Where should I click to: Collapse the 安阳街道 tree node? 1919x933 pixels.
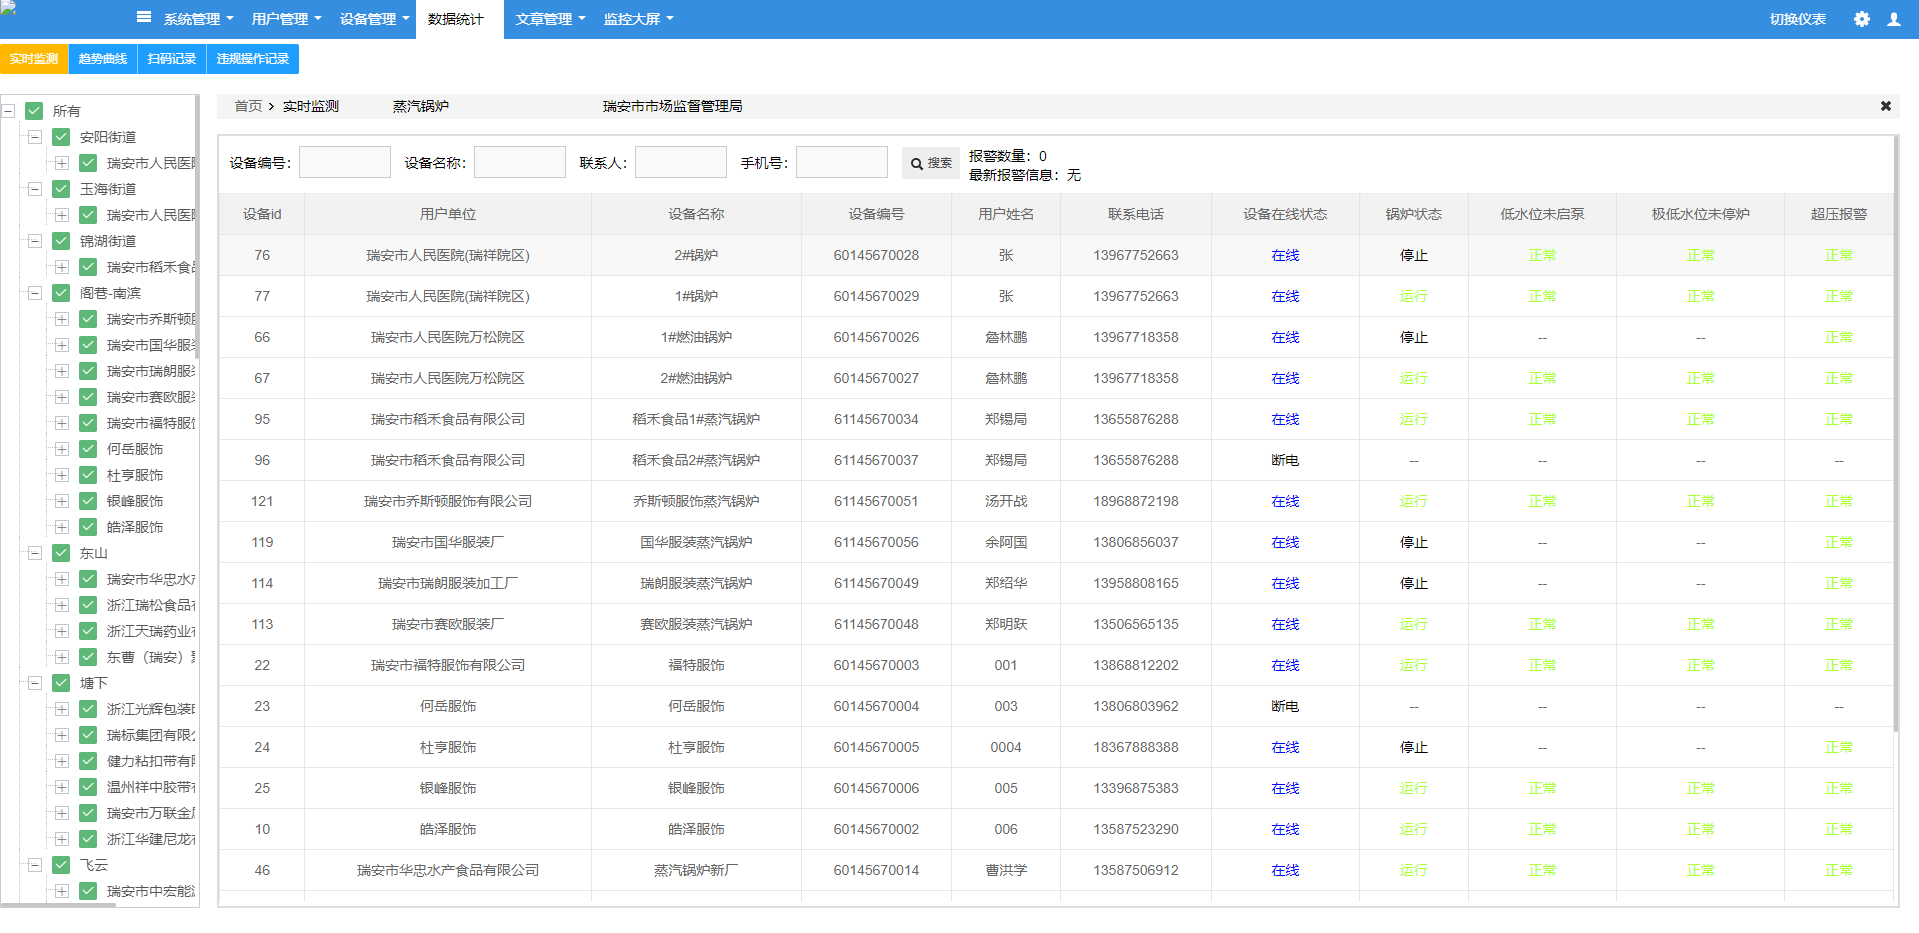pos(35,137)
